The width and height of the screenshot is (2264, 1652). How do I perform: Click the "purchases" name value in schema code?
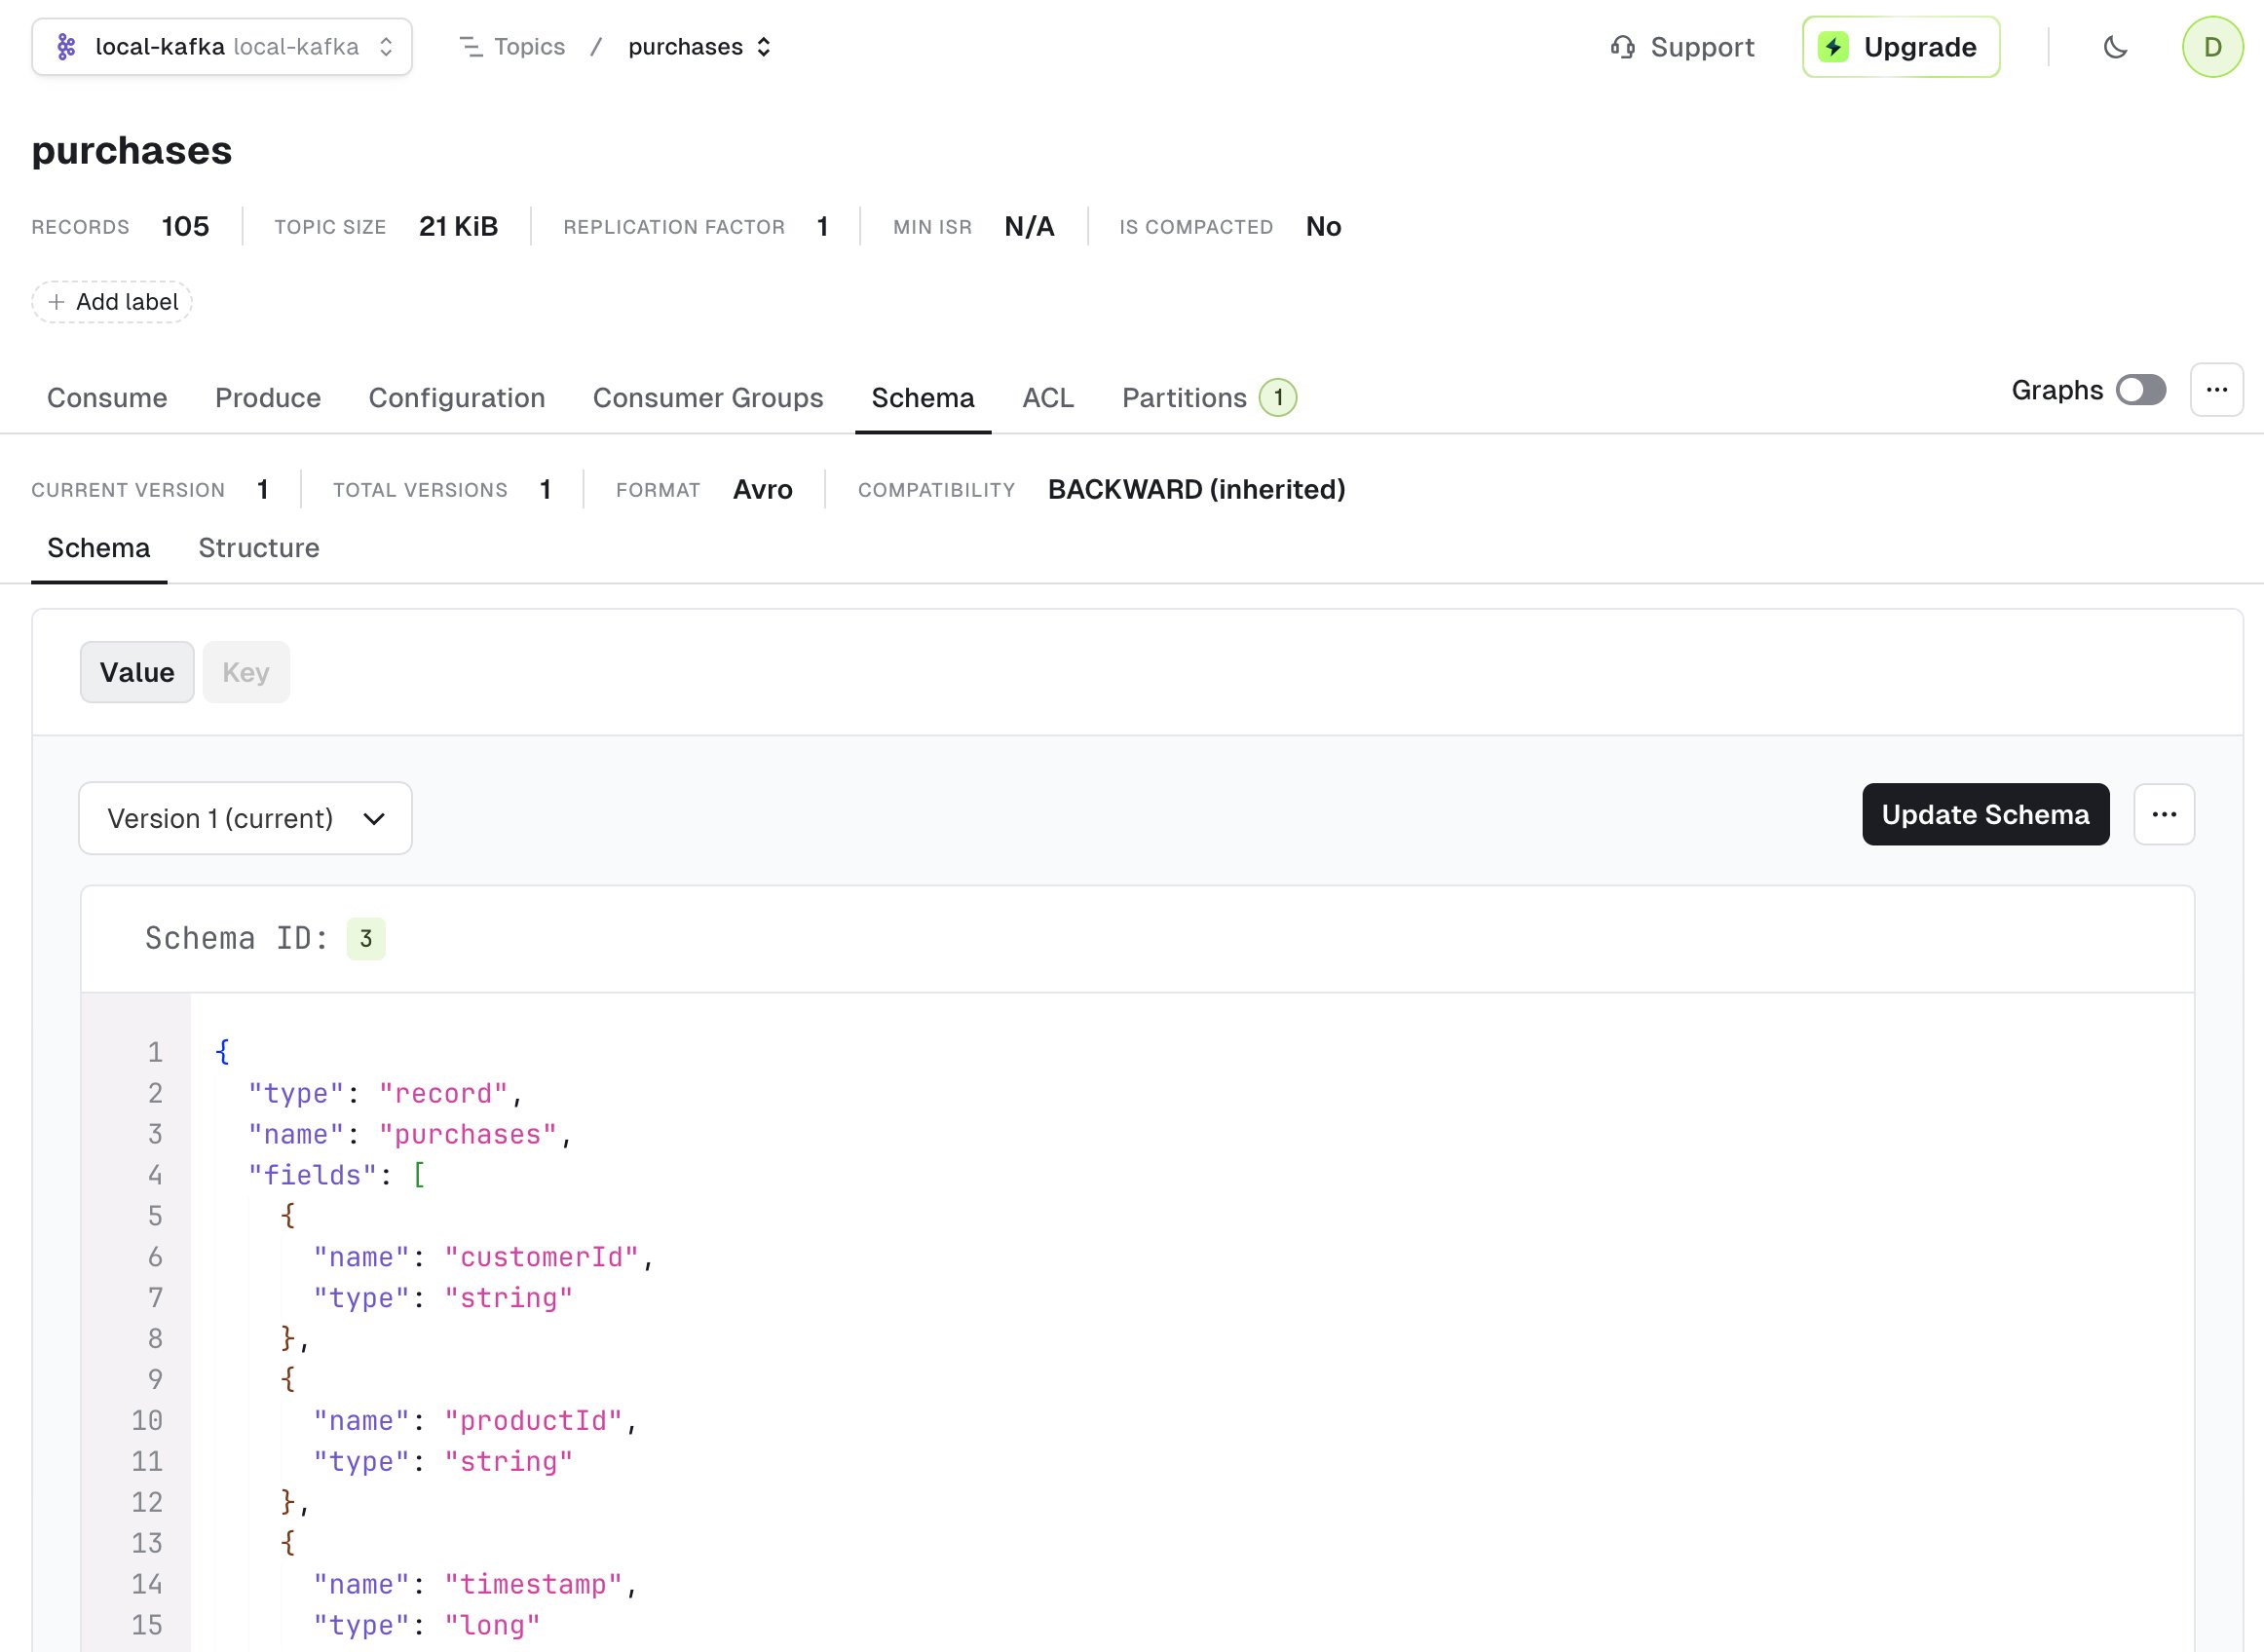pos(467,1135)
